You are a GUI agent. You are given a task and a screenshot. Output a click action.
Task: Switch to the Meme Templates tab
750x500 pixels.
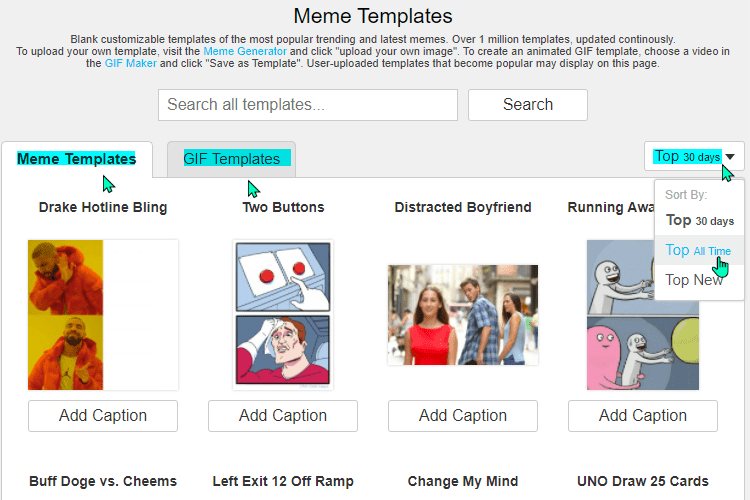click(x=77, y=159)
